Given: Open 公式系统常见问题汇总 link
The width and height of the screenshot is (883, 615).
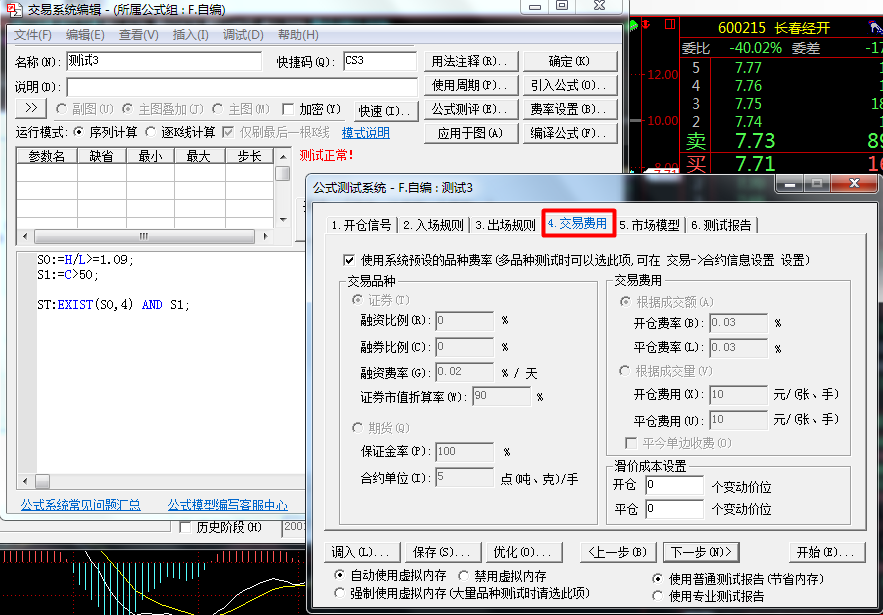Looking at the screenshot, I should (81, 505).
